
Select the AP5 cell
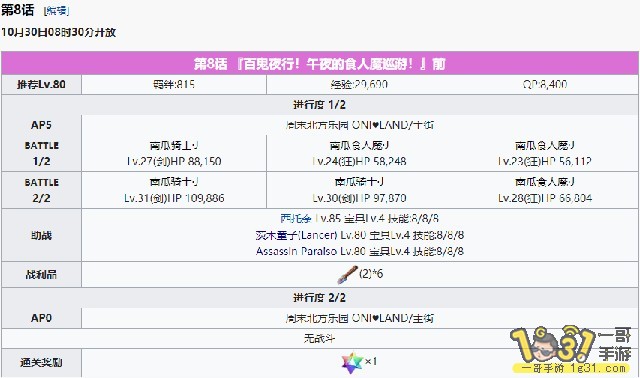coord(41,125)
